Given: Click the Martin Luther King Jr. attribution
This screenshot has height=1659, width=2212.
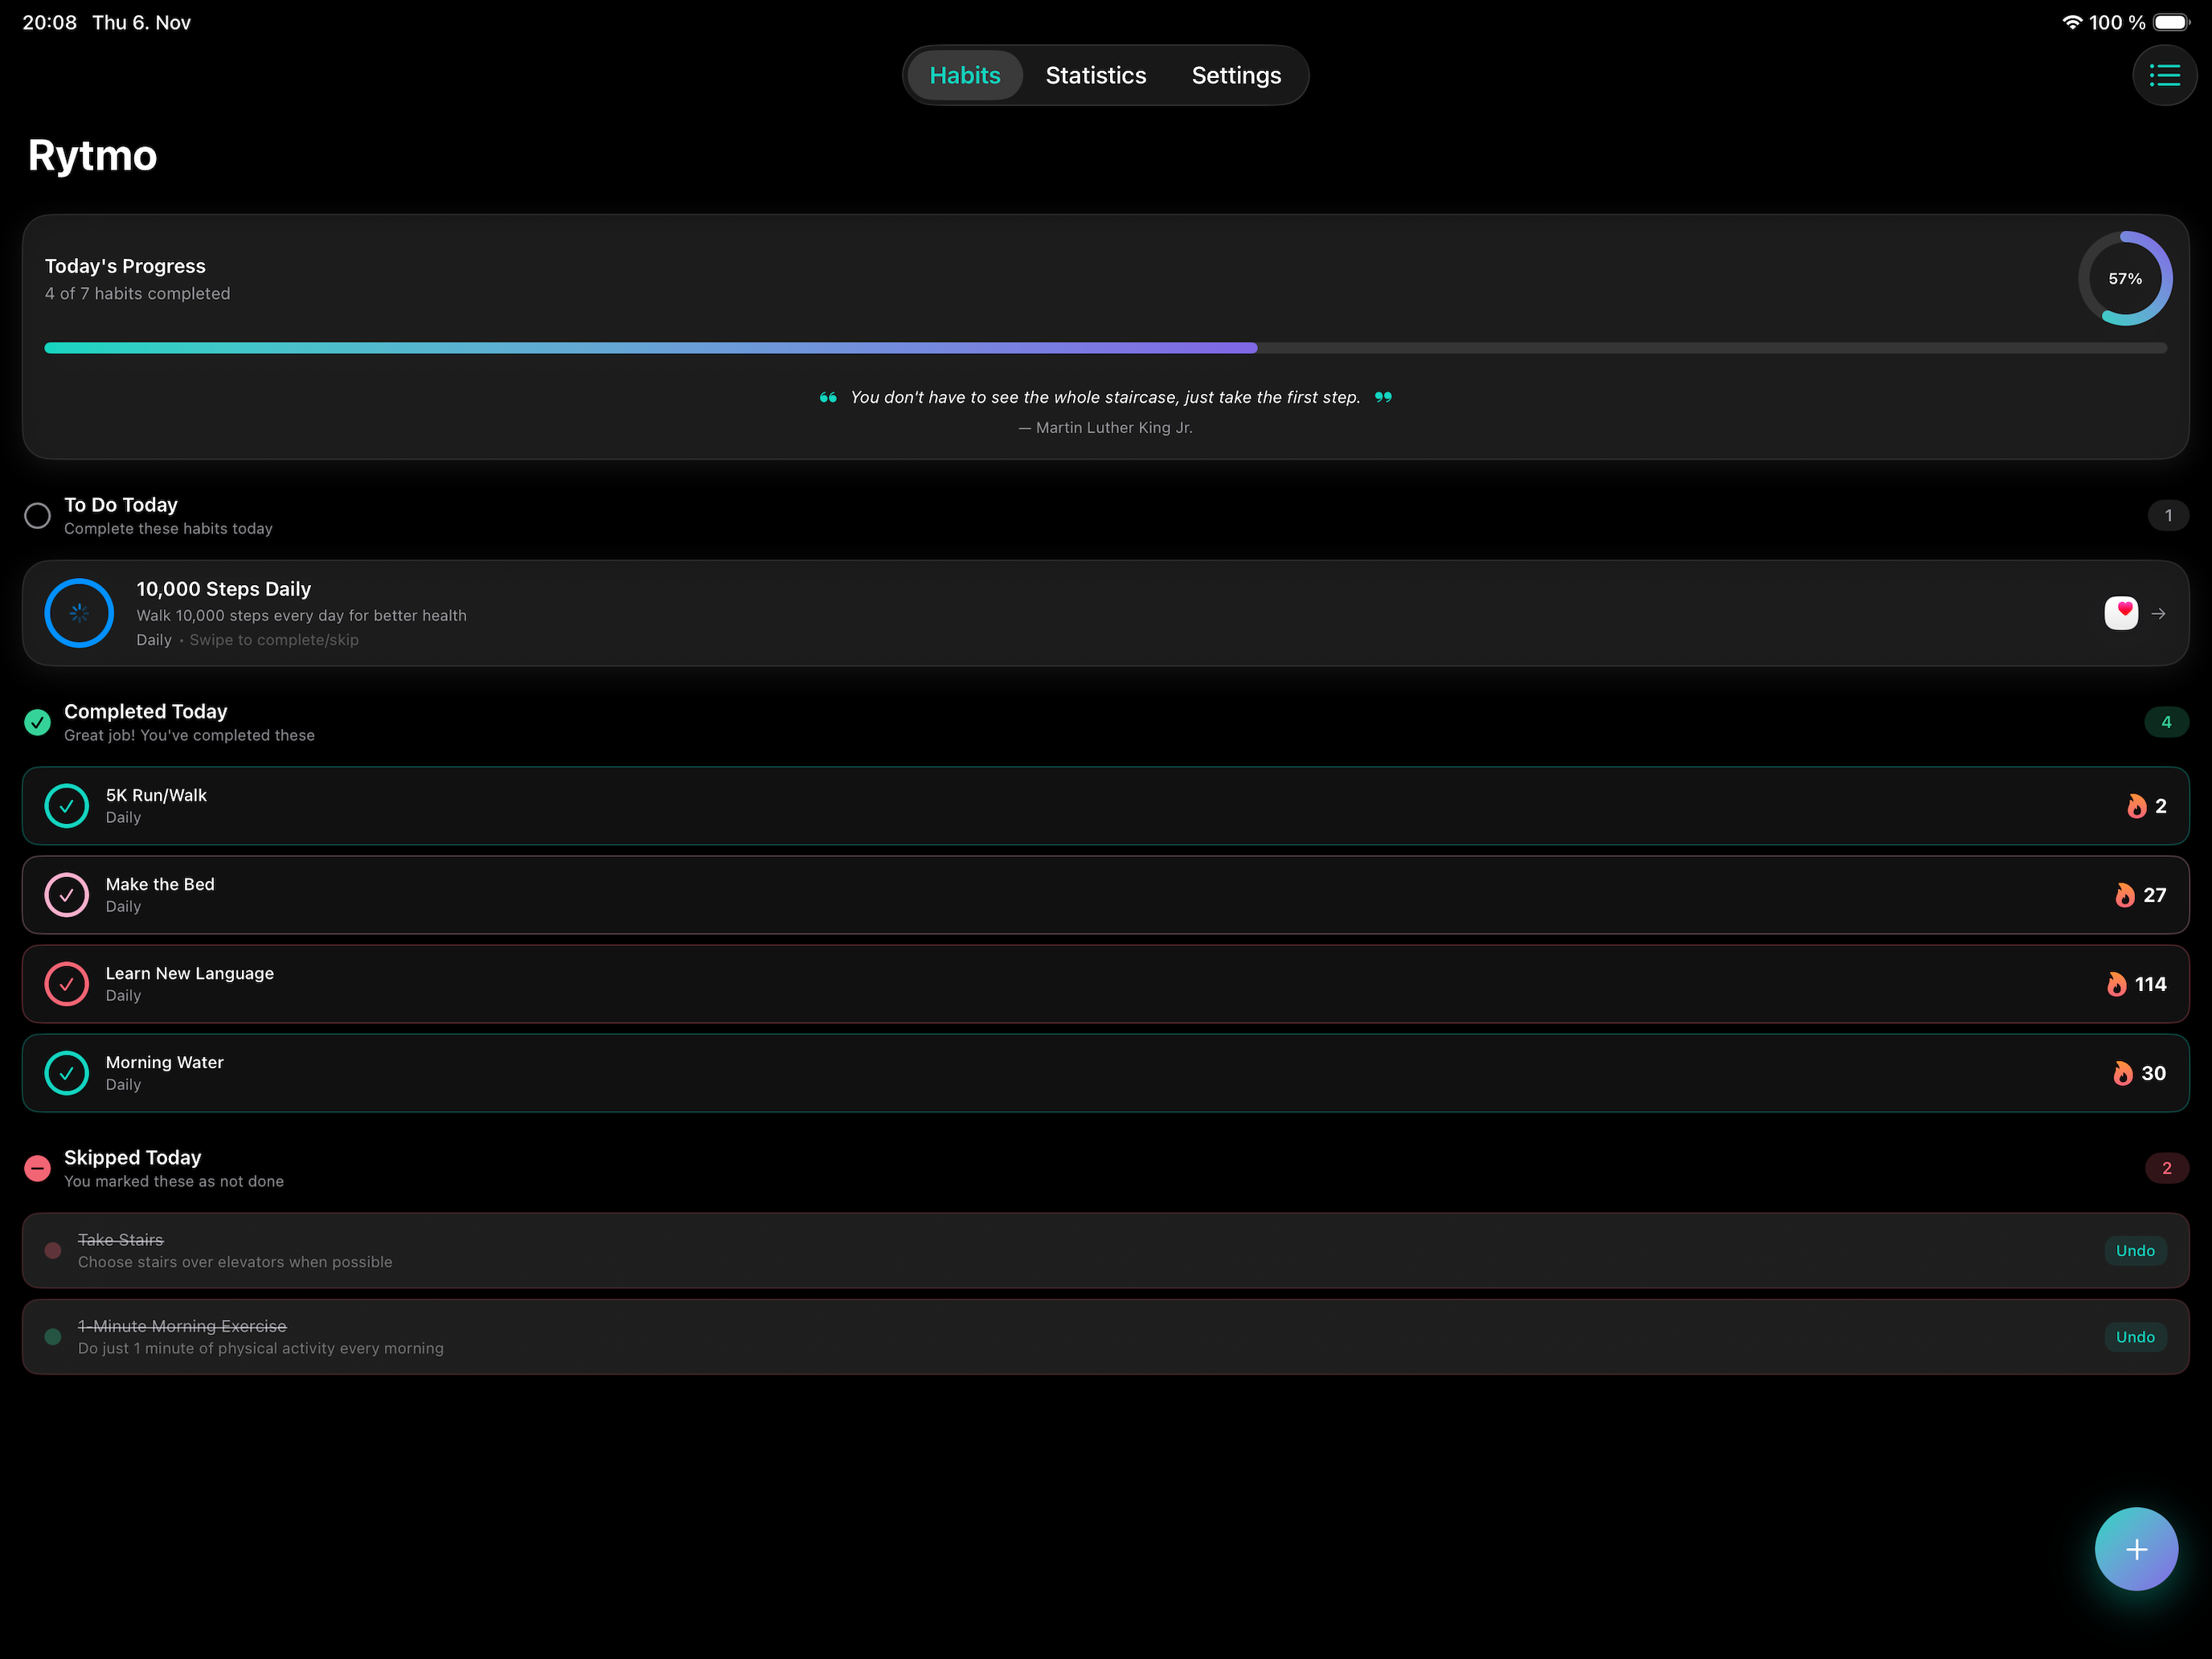Looking at the screenshot, I should tap(1106, 428).
